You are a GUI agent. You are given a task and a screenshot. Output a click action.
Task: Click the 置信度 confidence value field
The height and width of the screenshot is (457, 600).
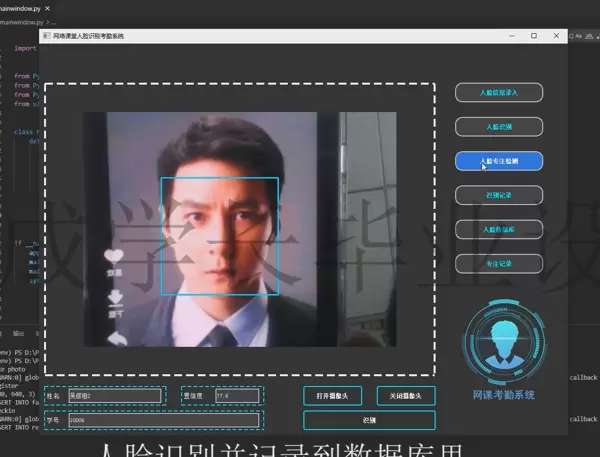[236, 396]
